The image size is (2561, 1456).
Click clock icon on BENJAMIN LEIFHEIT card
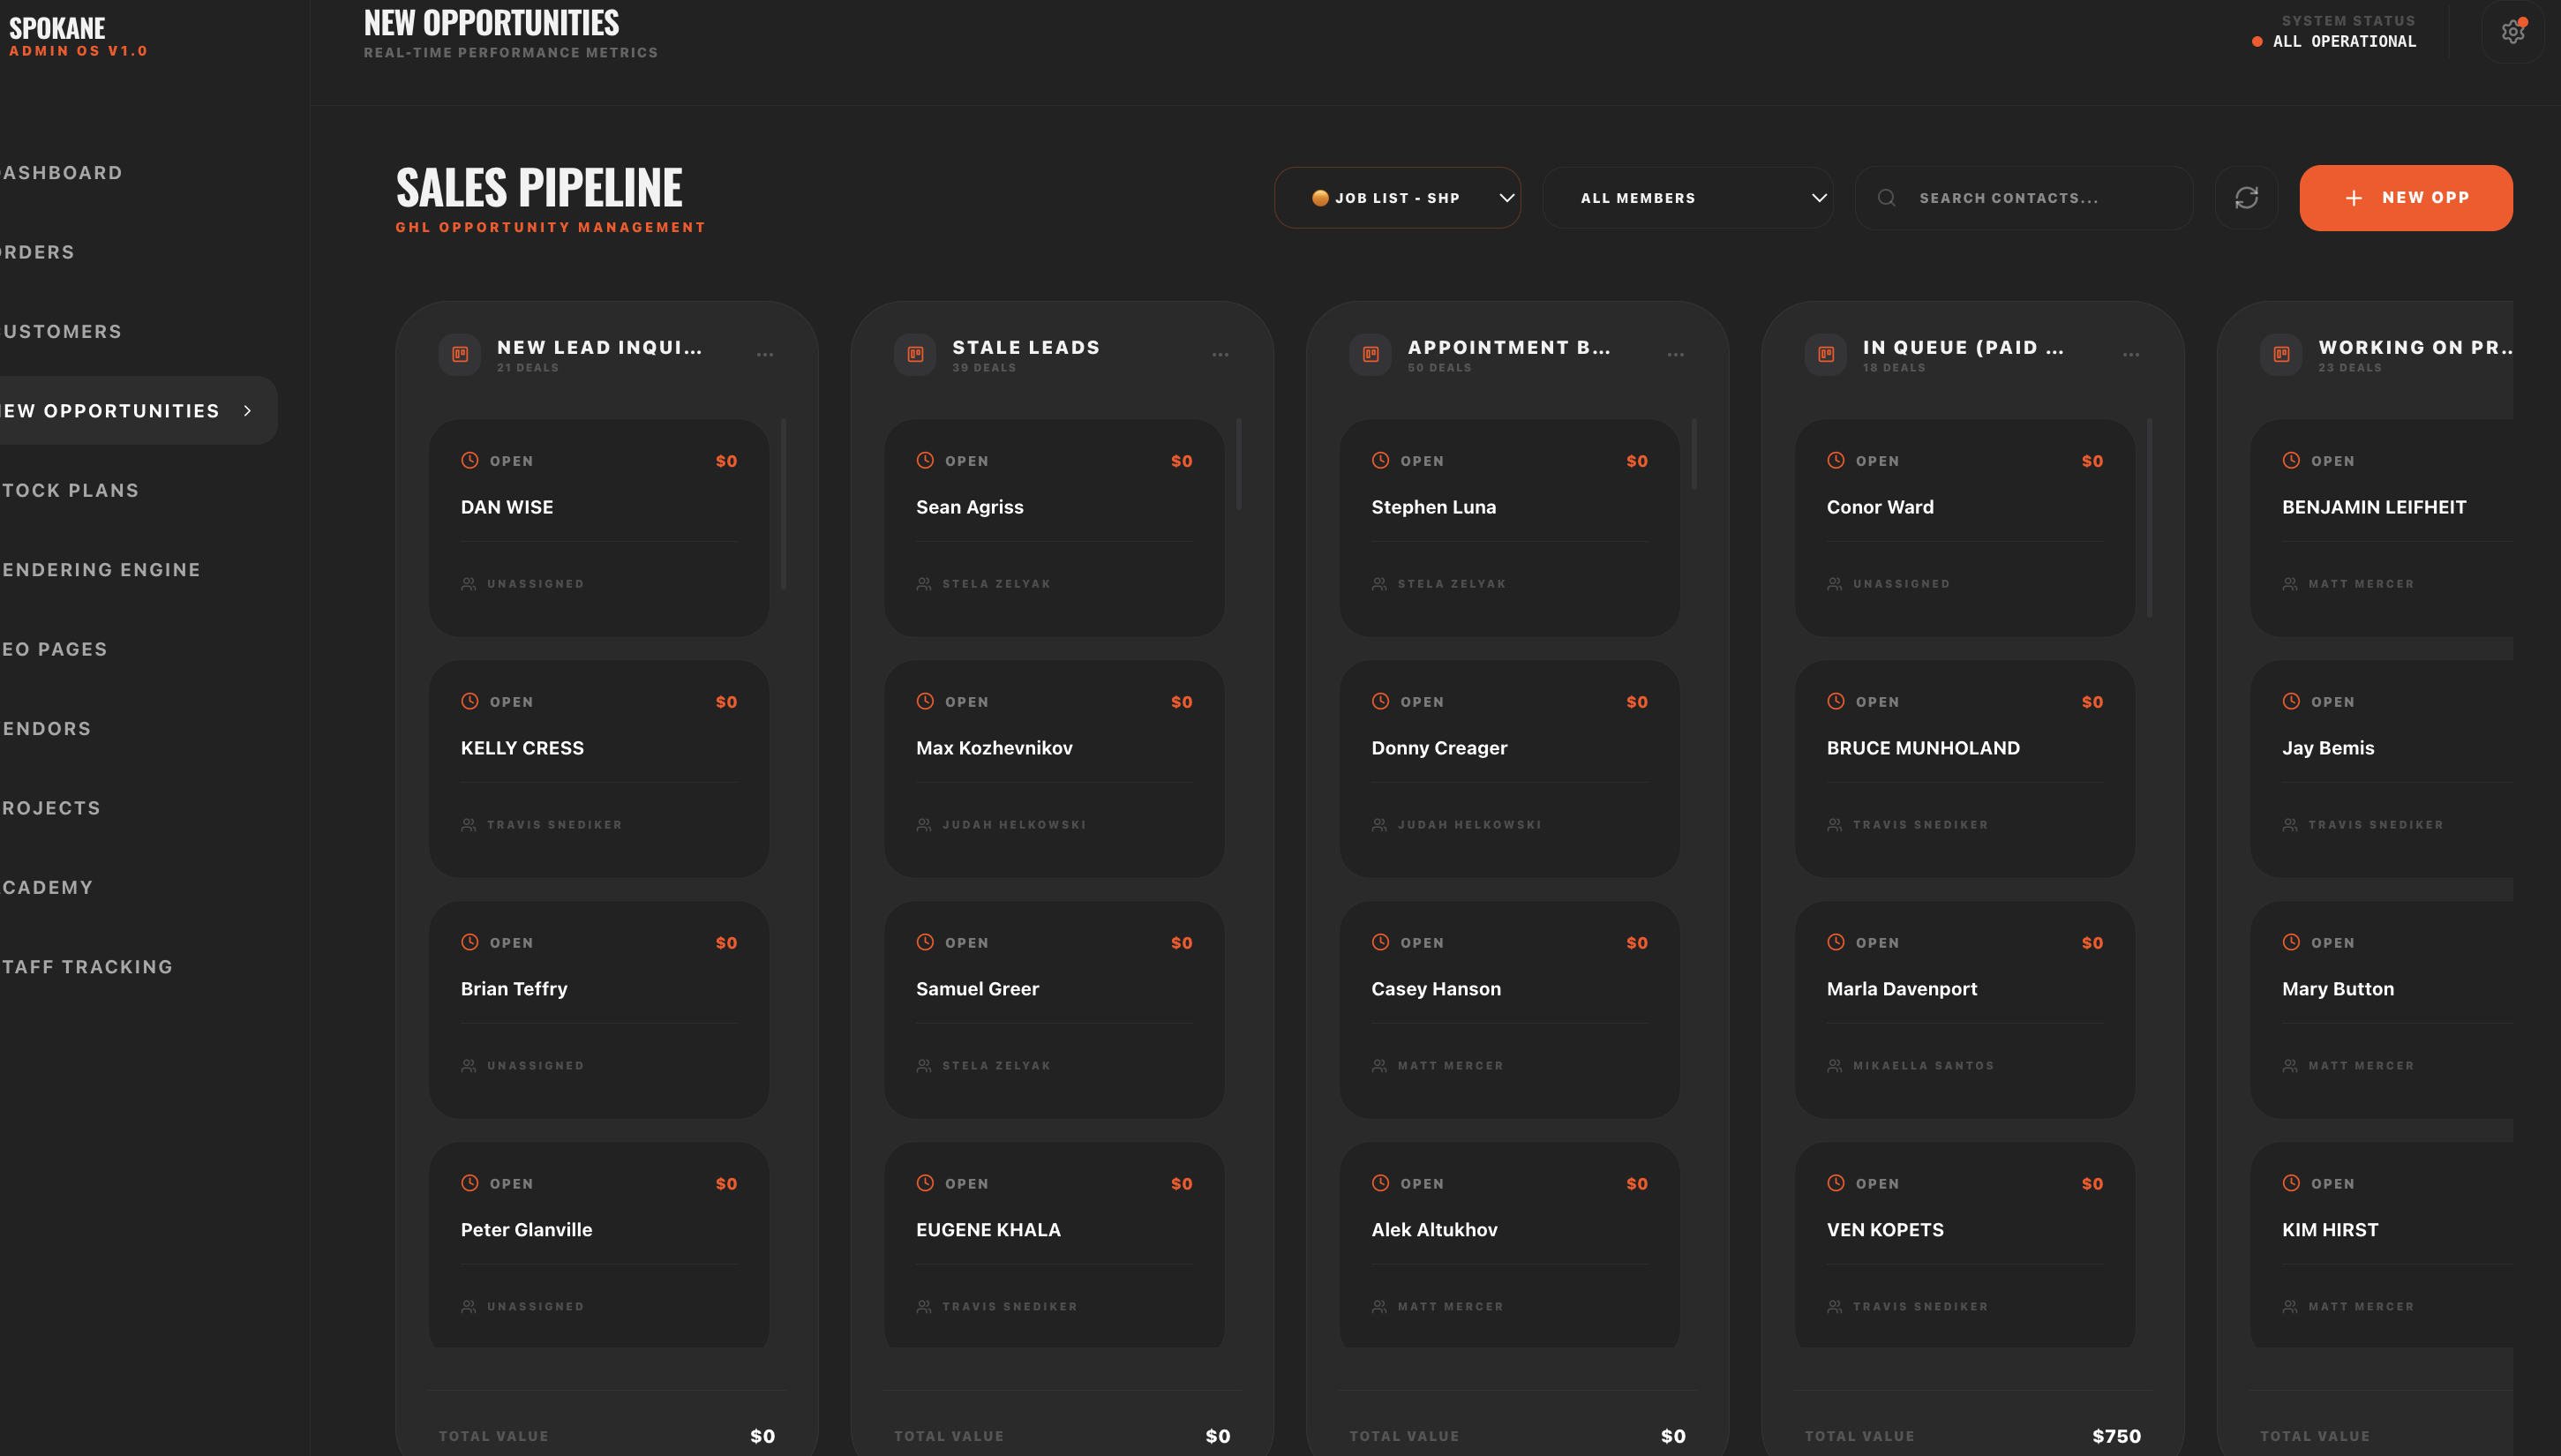coord(2291,460)
